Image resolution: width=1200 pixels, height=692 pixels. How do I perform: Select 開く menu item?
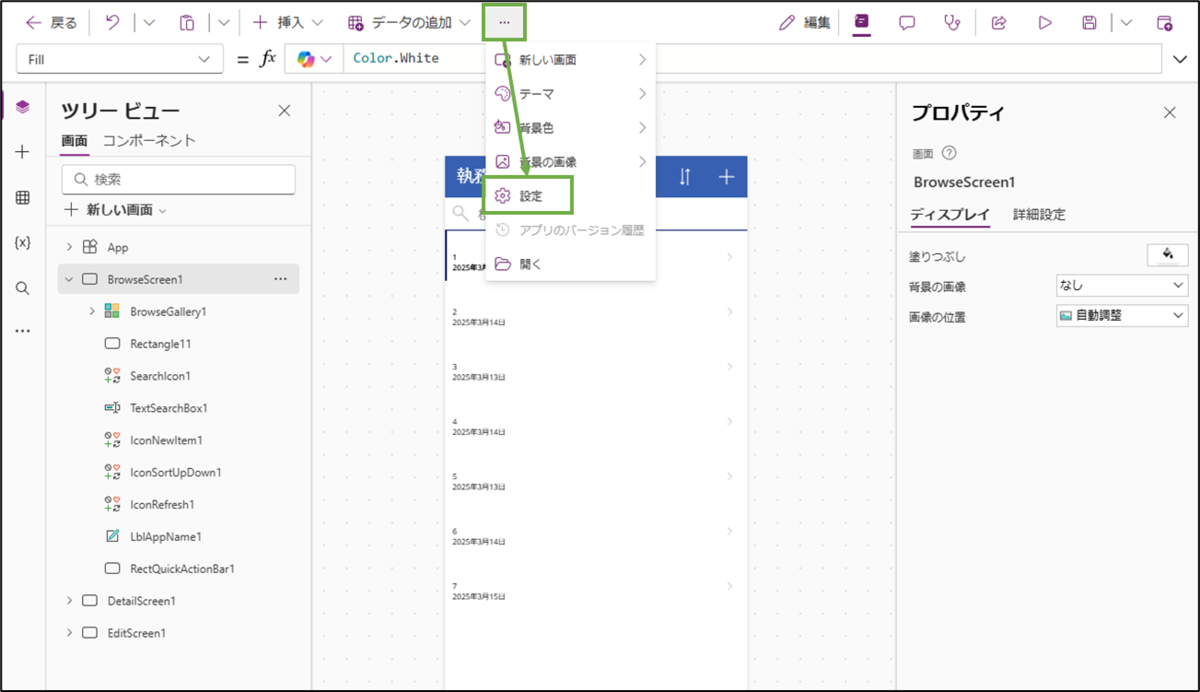(570, 264)
